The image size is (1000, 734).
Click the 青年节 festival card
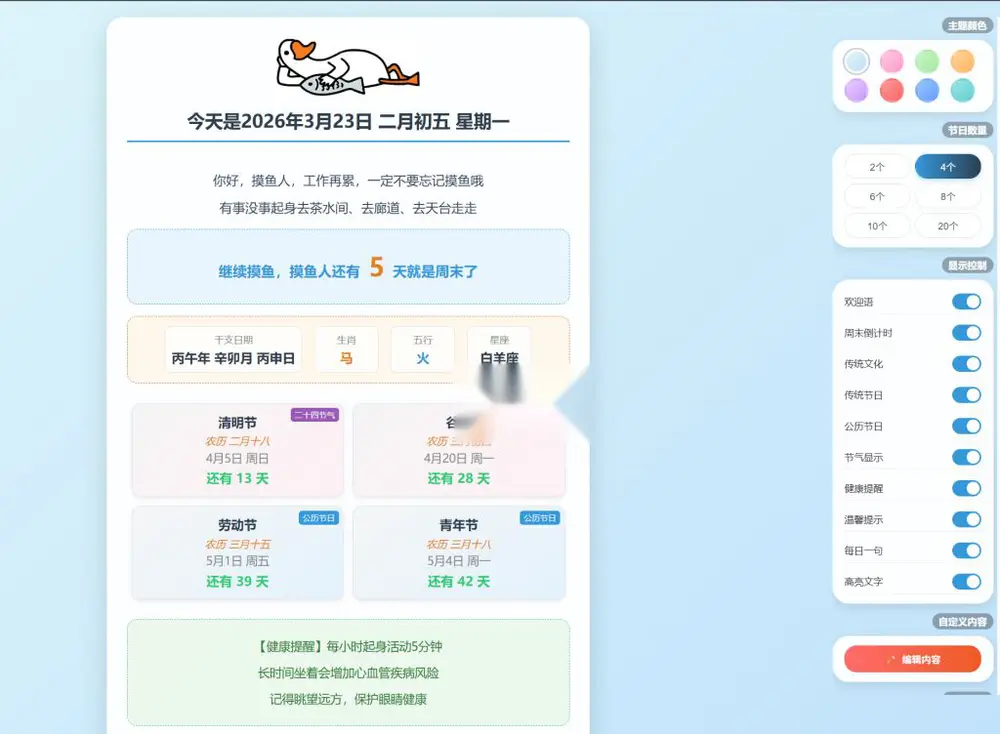[459, 553]
